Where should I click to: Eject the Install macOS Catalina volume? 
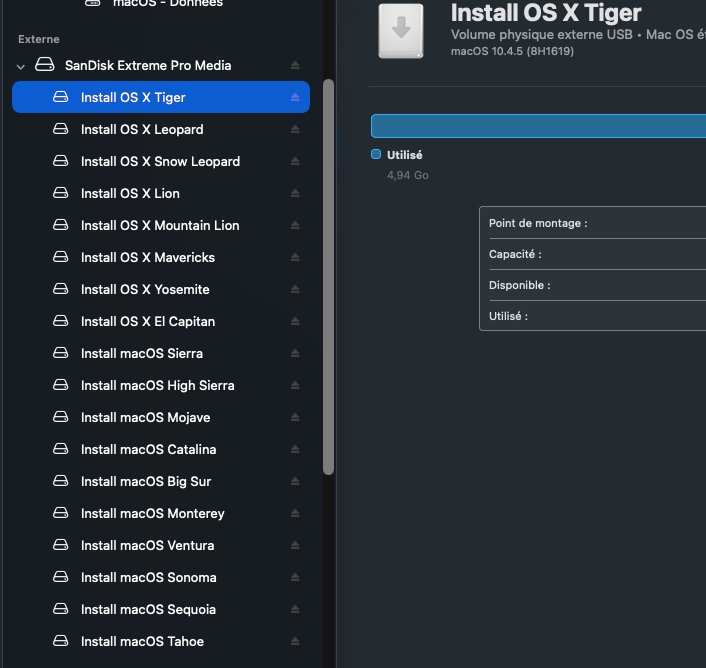(x=295, y=449)
